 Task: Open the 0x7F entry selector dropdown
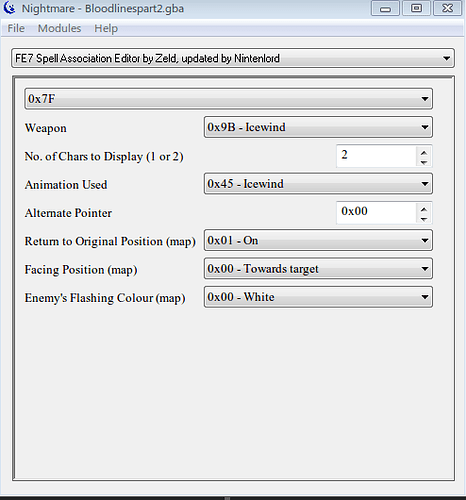coord(228,99)
